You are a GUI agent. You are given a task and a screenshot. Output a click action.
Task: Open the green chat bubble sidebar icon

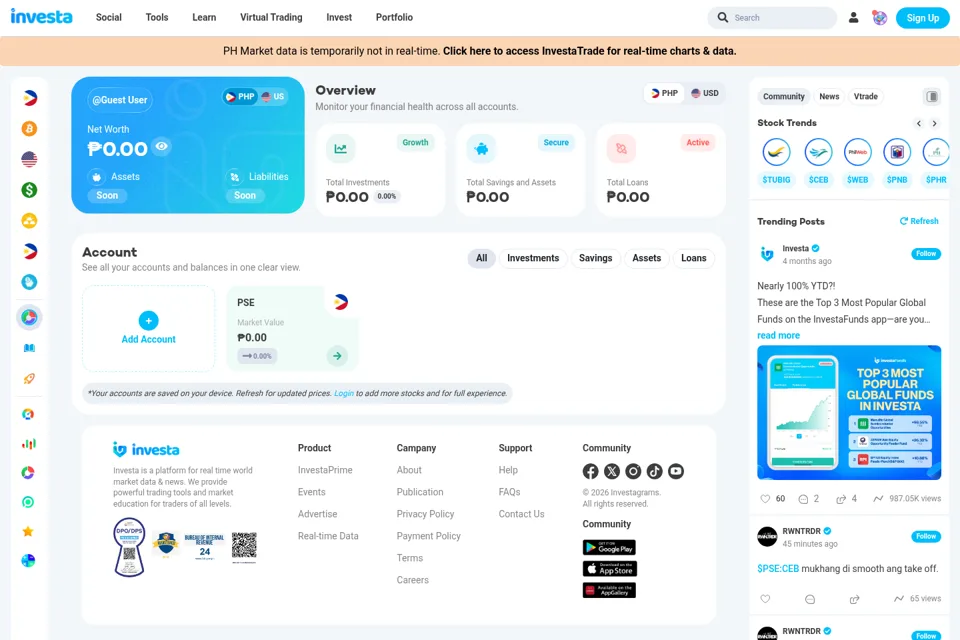coord(28,502)
